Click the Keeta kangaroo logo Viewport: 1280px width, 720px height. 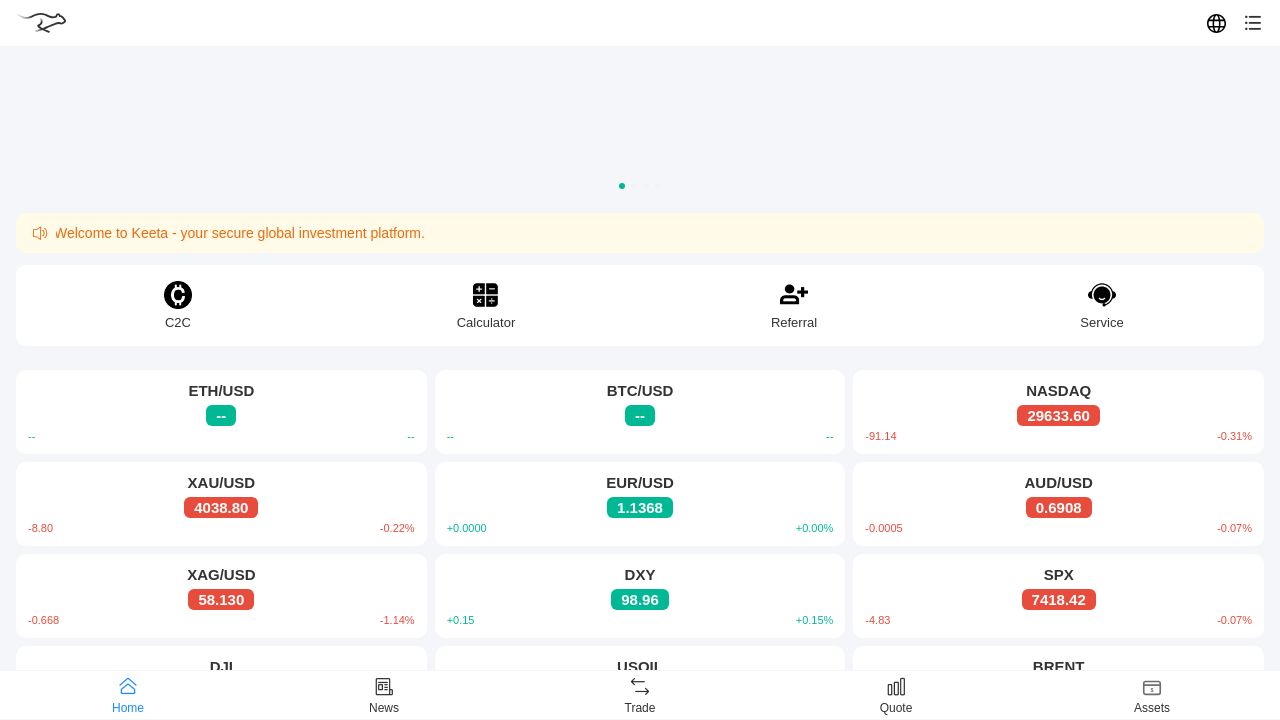[x=42, y=22]
